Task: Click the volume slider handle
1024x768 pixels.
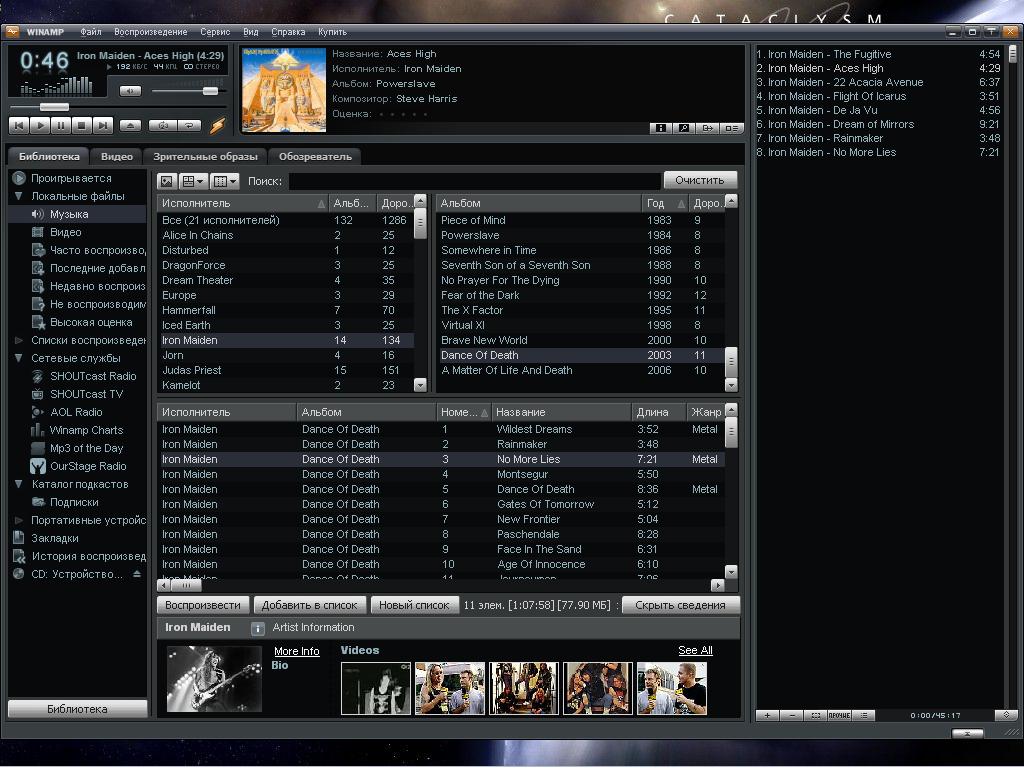Action: tap(210, 91)
